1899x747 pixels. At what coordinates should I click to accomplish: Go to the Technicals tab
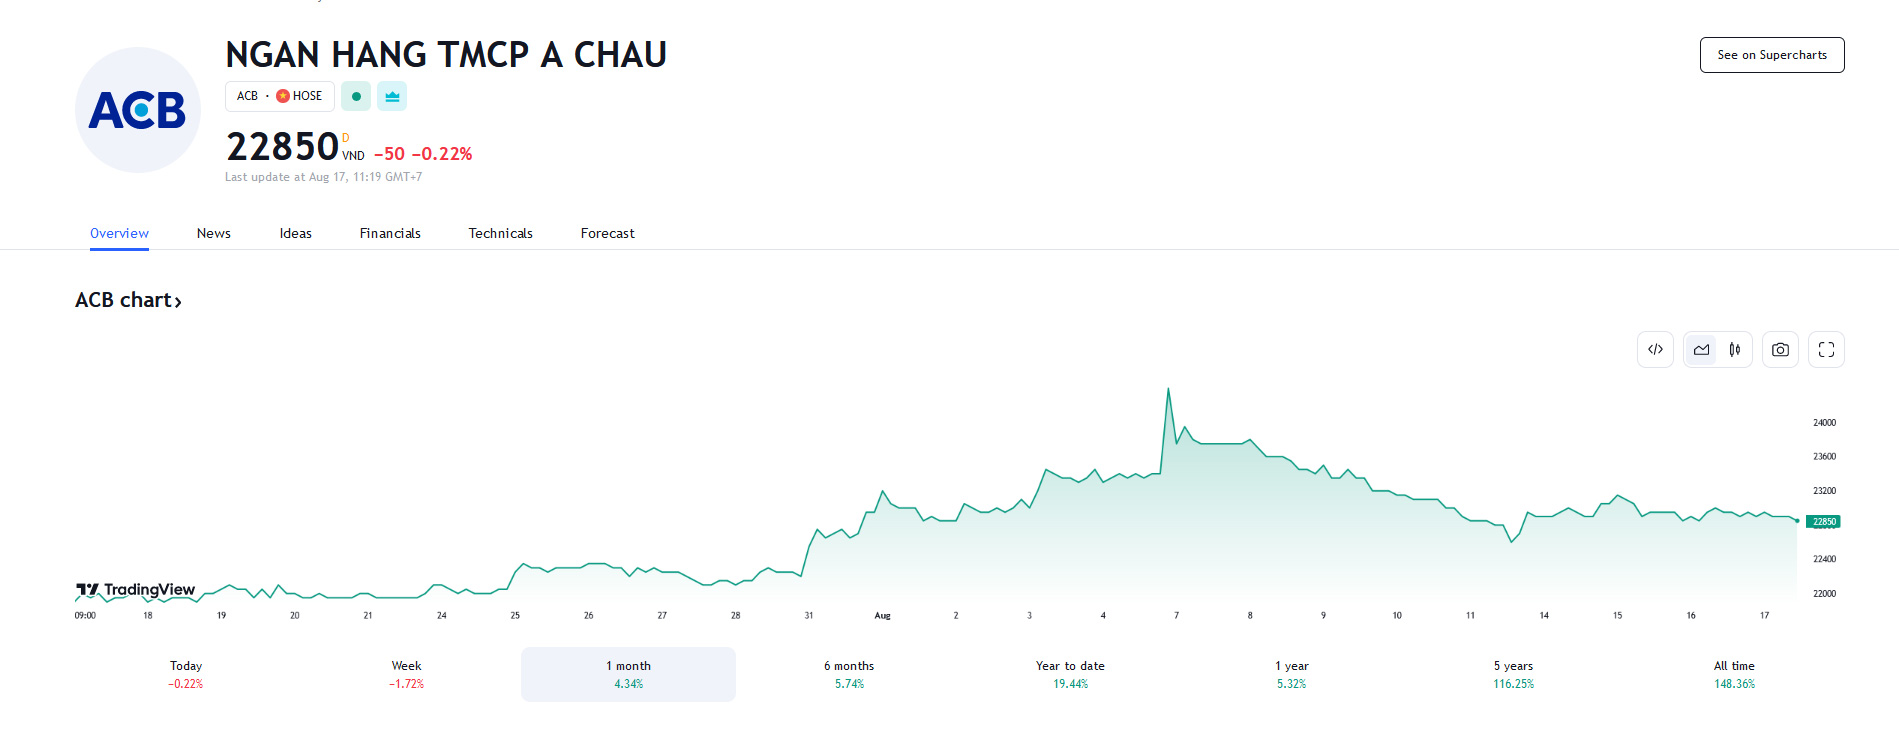[x=500, y=233]
